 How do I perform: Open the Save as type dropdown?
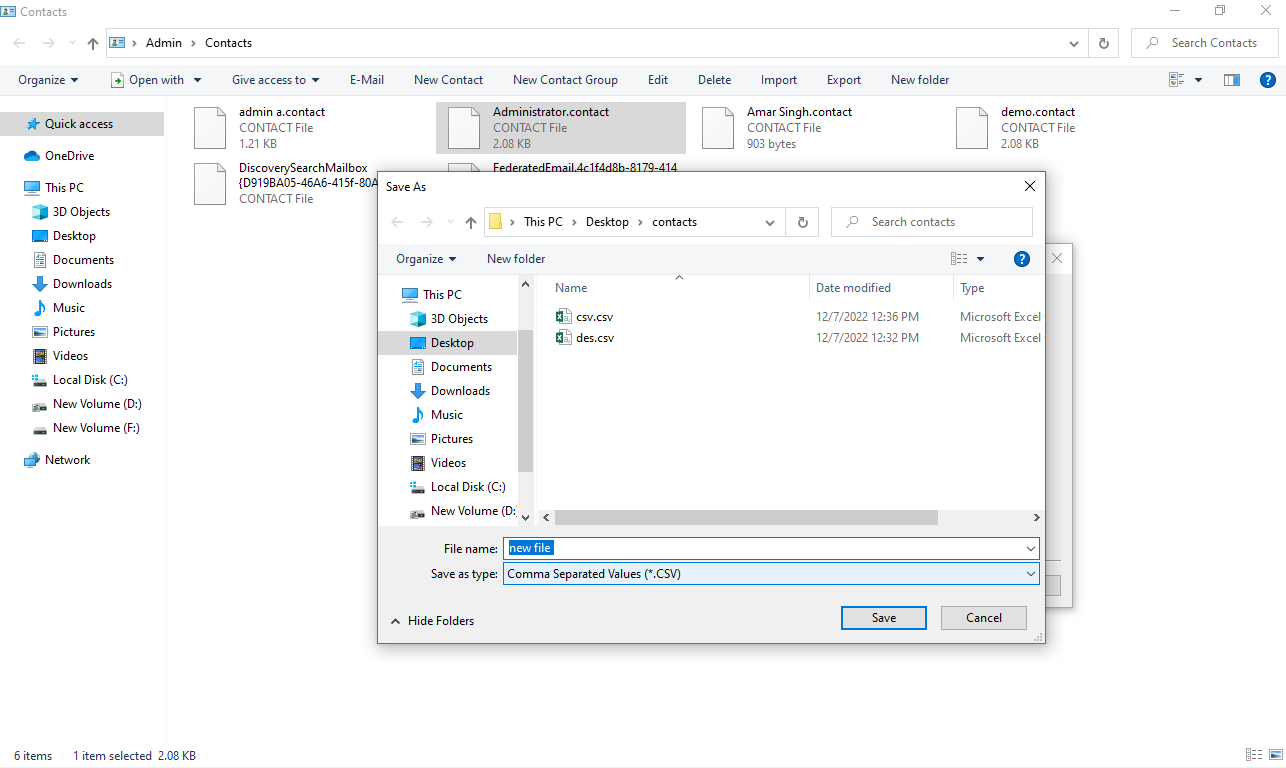pyautogui.click(x=771, y=574)
